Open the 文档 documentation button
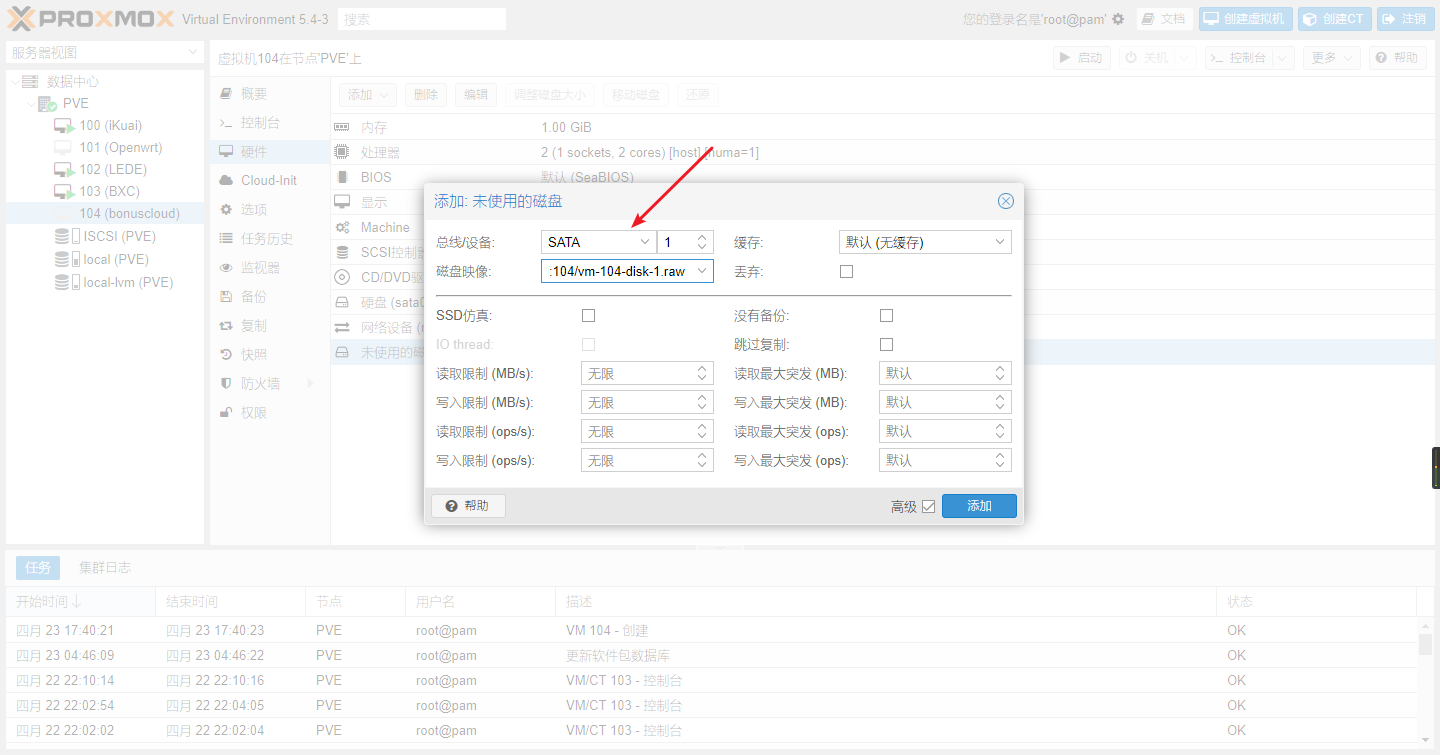Image resolution: width=1440 pixels, height=755 pixels. click(x=1165, y=19)
